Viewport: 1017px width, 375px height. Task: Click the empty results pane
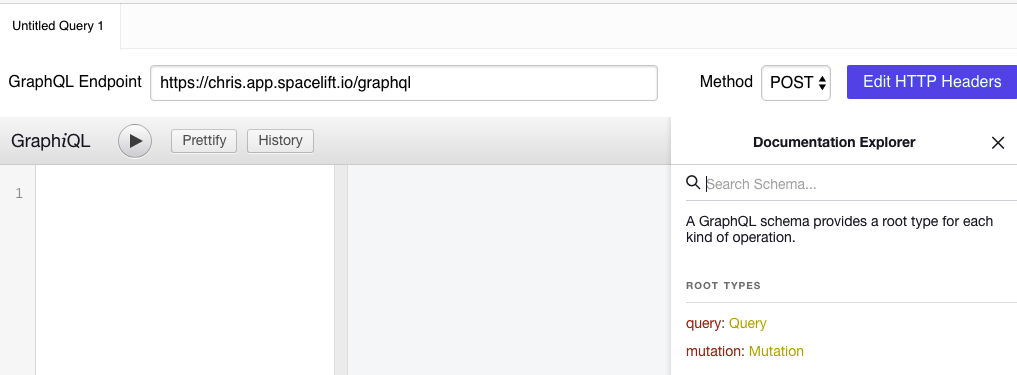[x=509, y=269]
